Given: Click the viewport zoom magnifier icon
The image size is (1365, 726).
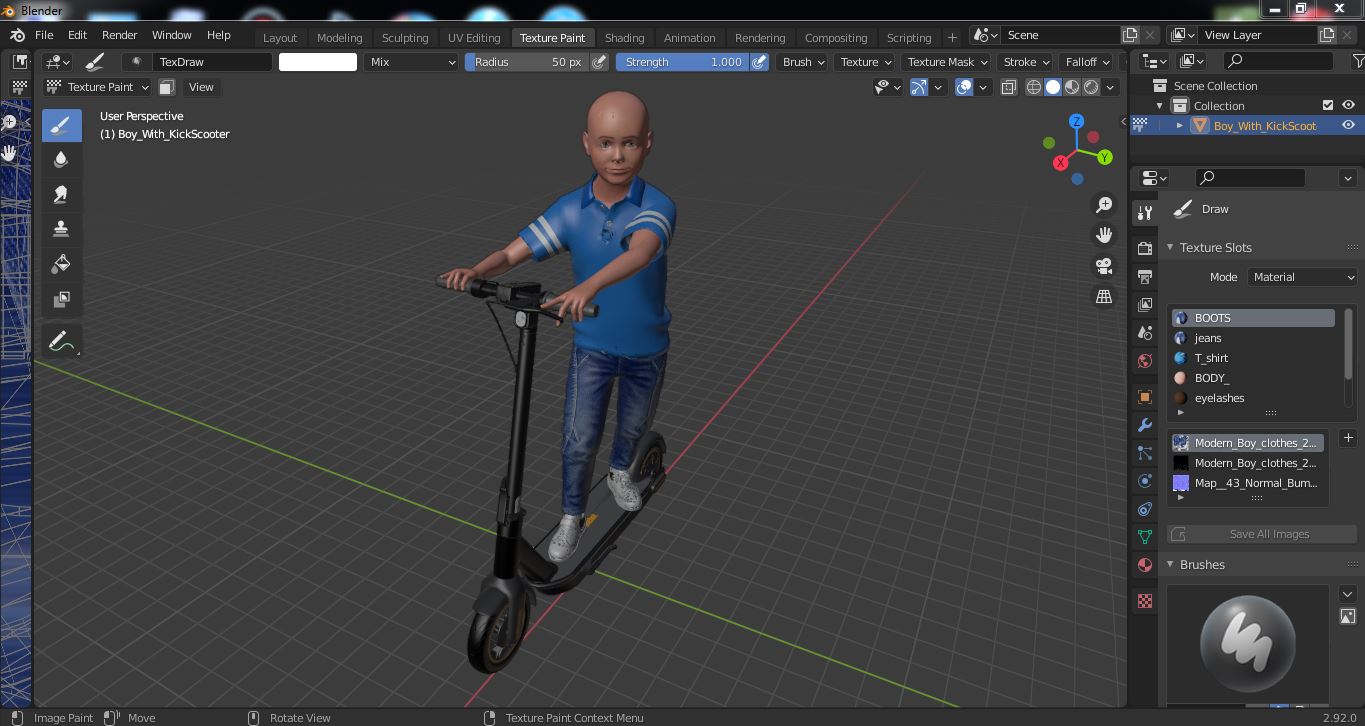Looking at the screenshot, I should click(1104, 205).
